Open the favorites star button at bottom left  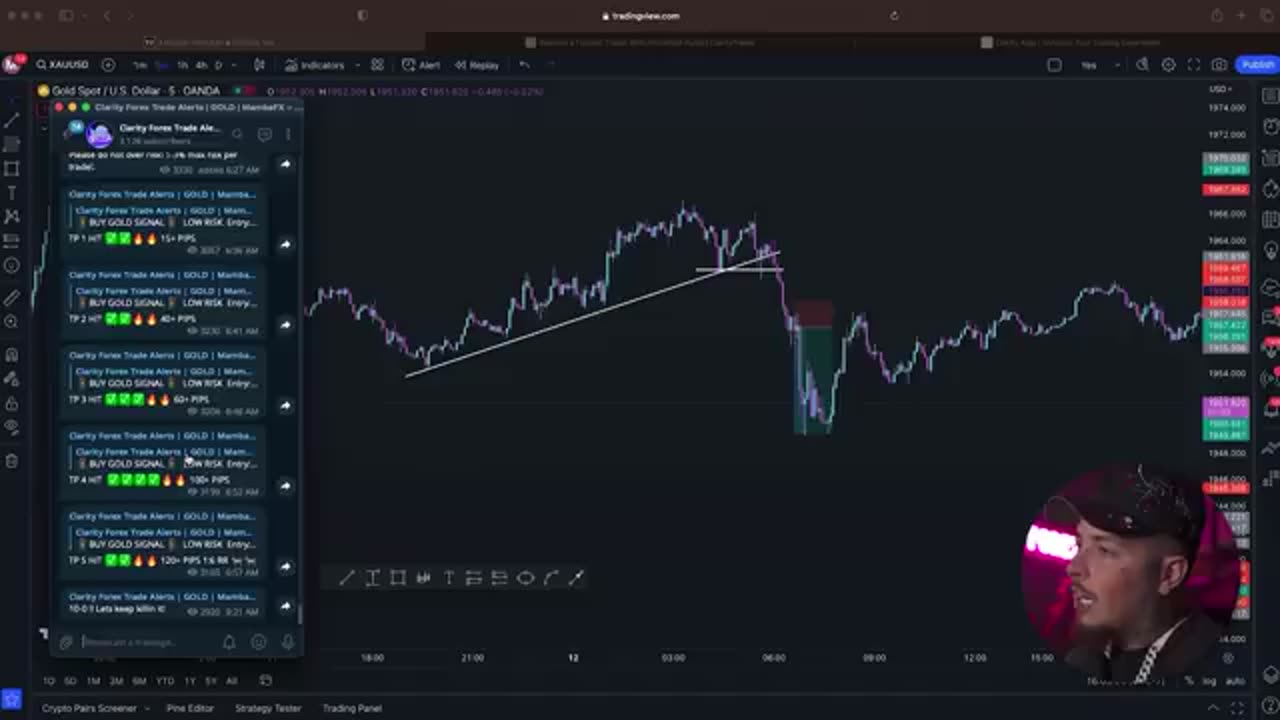click(x=12, y=699)
